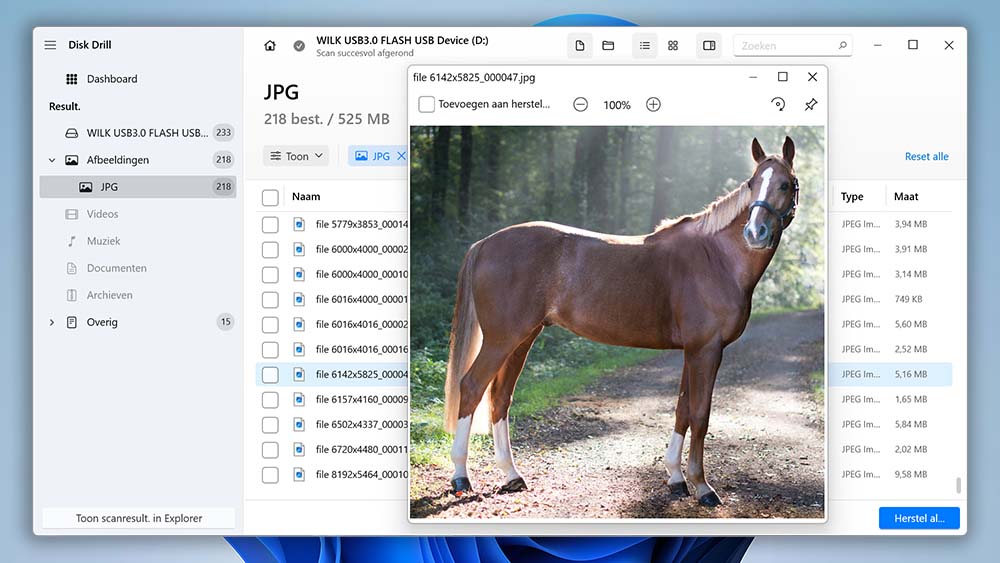Check the box for file 5779x3853_00014

point(270,224)
